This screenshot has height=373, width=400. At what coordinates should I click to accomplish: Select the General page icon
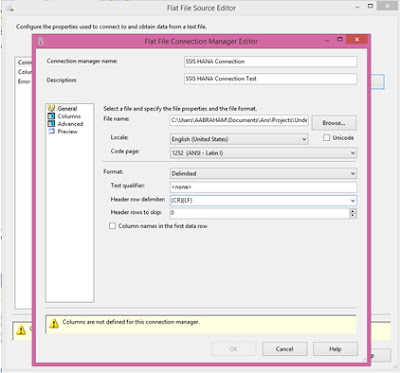click(51, 108)
